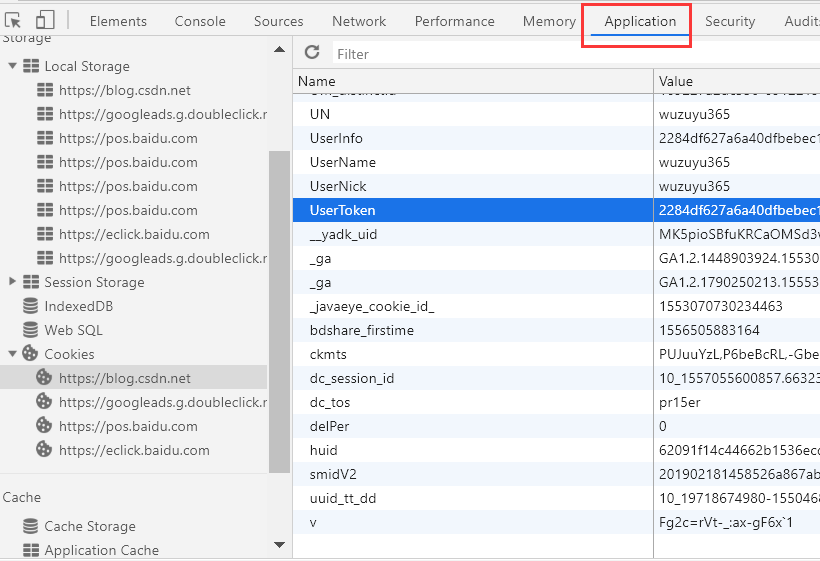The image size is (820, 561).
Task: Click the IndexedDB database icon
Action: click(x=31, y=306)
